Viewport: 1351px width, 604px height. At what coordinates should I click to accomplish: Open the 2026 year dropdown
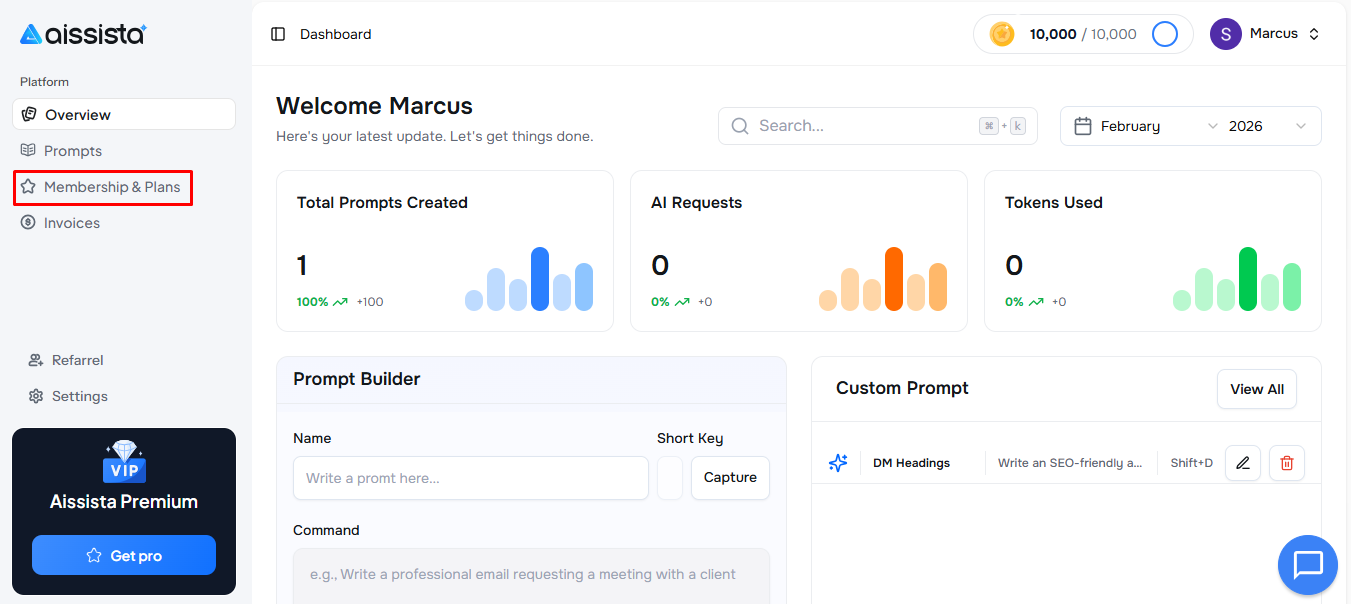[1266, 126]
